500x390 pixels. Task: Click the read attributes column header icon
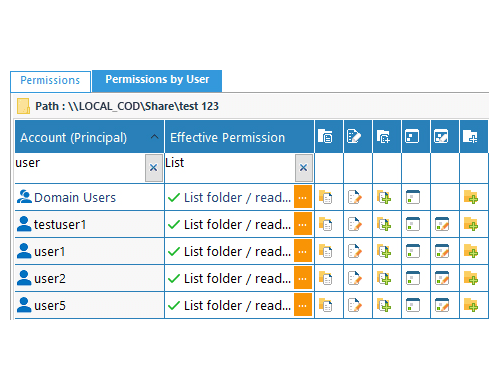pos(412,137)
